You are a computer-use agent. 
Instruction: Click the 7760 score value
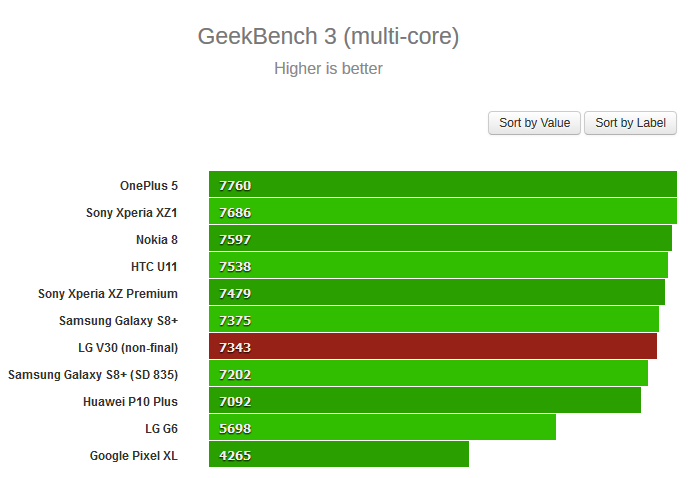[x=235, y=185]
